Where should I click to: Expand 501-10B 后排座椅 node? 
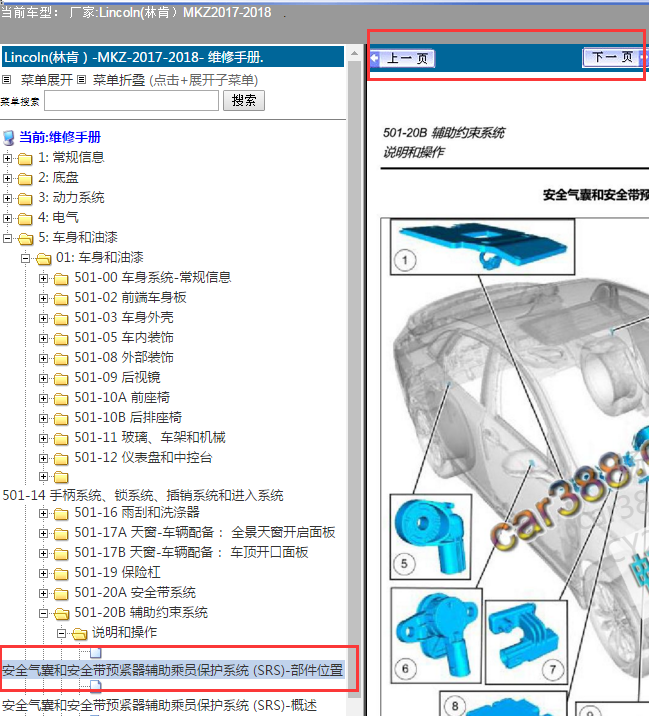pos(43,418)
